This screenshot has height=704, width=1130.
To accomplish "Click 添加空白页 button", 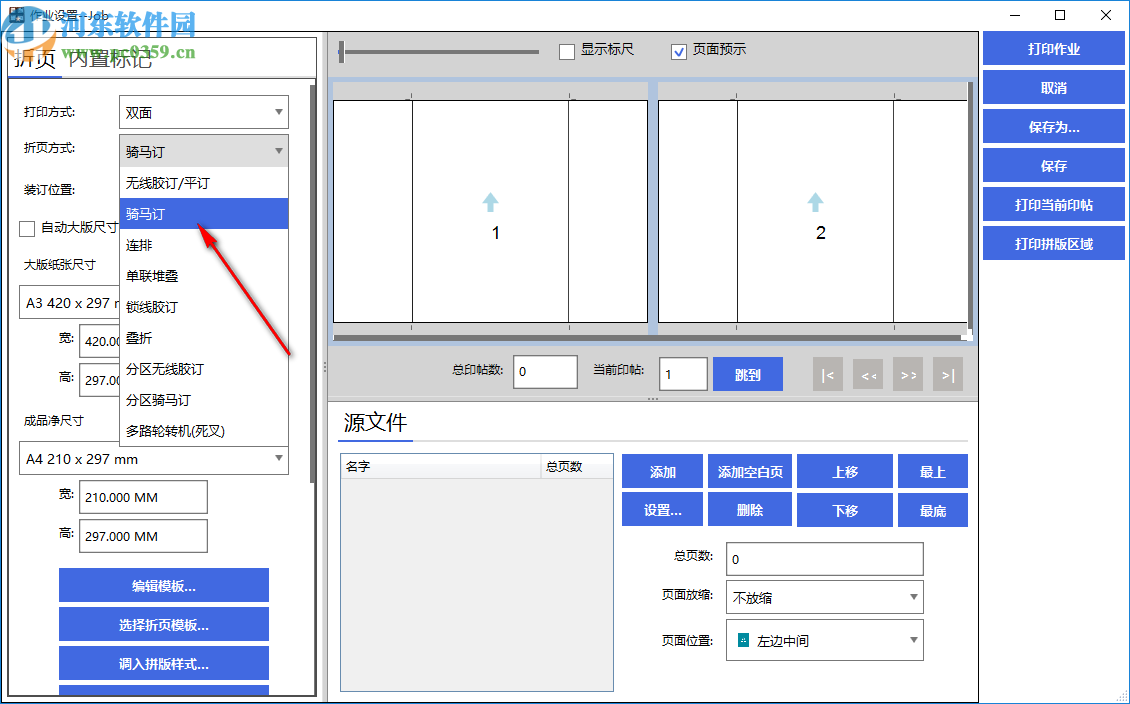I will 749,472.
